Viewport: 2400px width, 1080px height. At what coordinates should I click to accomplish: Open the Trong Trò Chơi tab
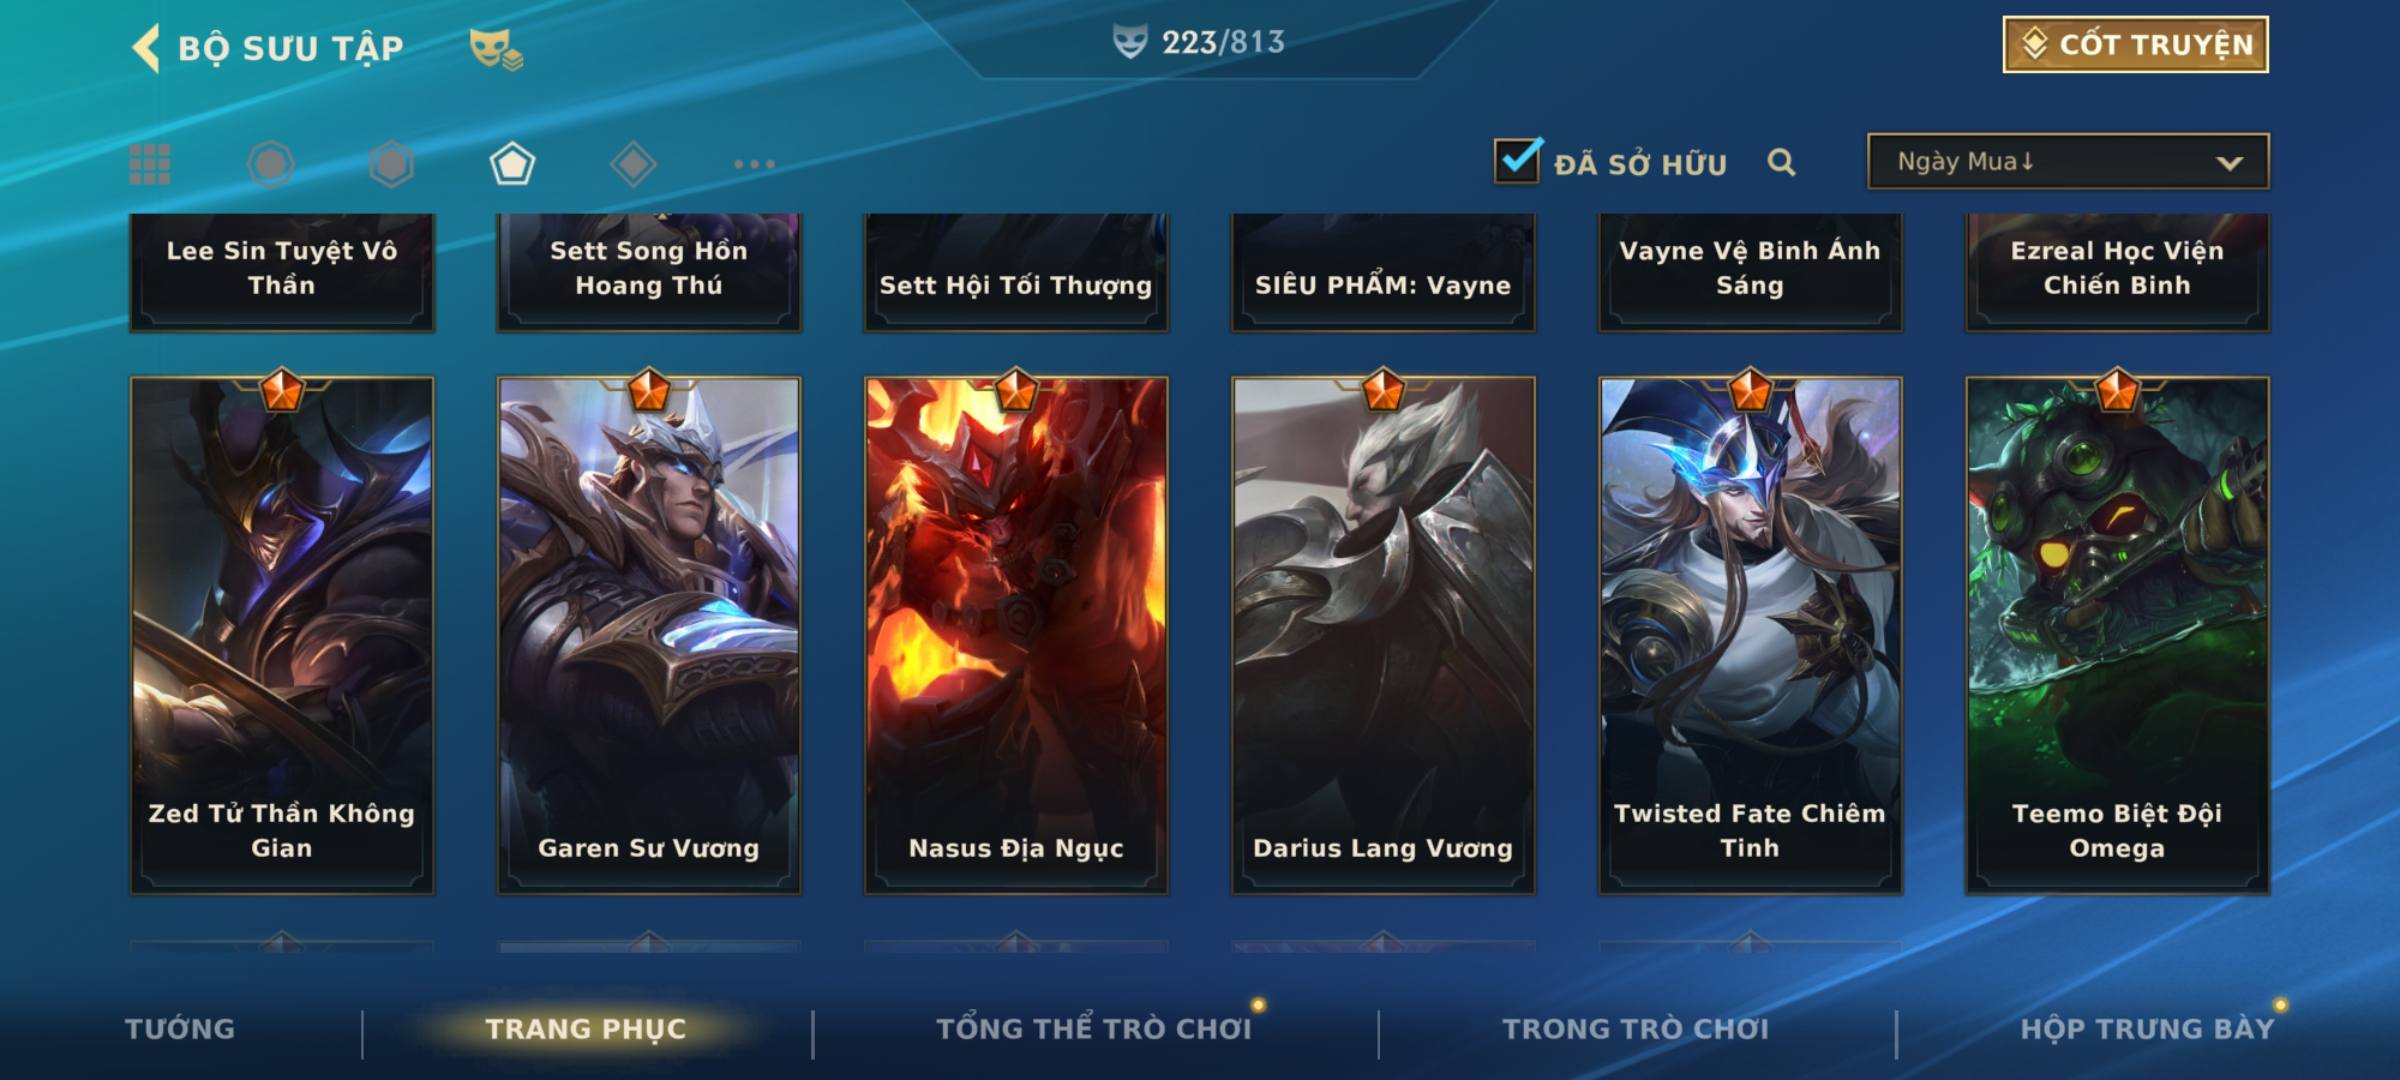click(x=1636, y=1029)
